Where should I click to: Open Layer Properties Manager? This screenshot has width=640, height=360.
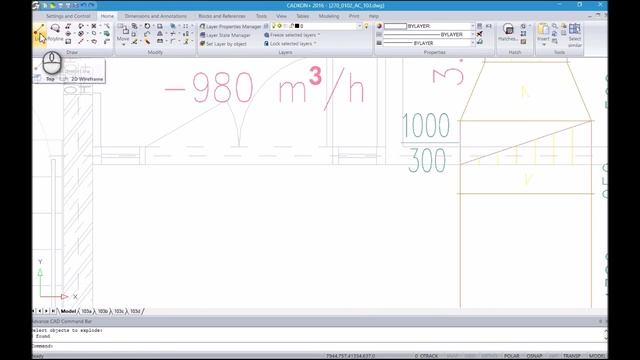pyautogui.click(x=230, y=27)
